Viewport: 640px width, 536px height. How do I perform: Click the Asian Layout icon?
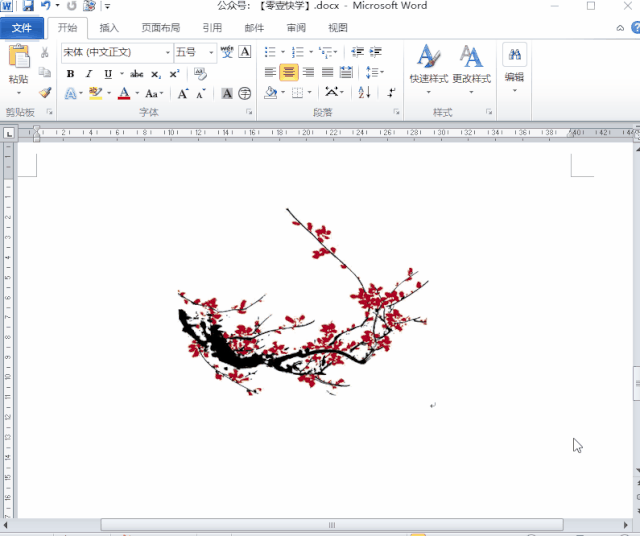[x=334, y=93]
